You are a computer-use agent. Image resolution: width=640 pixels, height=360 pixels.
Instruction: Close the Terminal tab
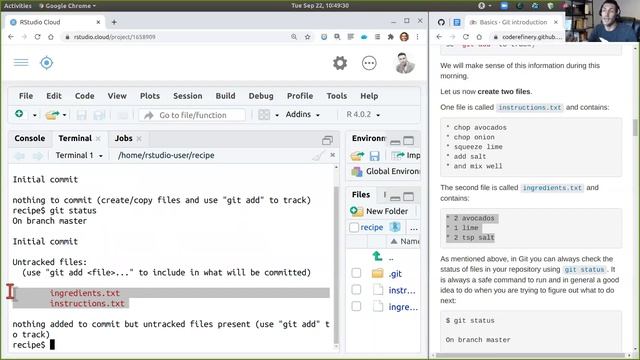pos(98,139)
